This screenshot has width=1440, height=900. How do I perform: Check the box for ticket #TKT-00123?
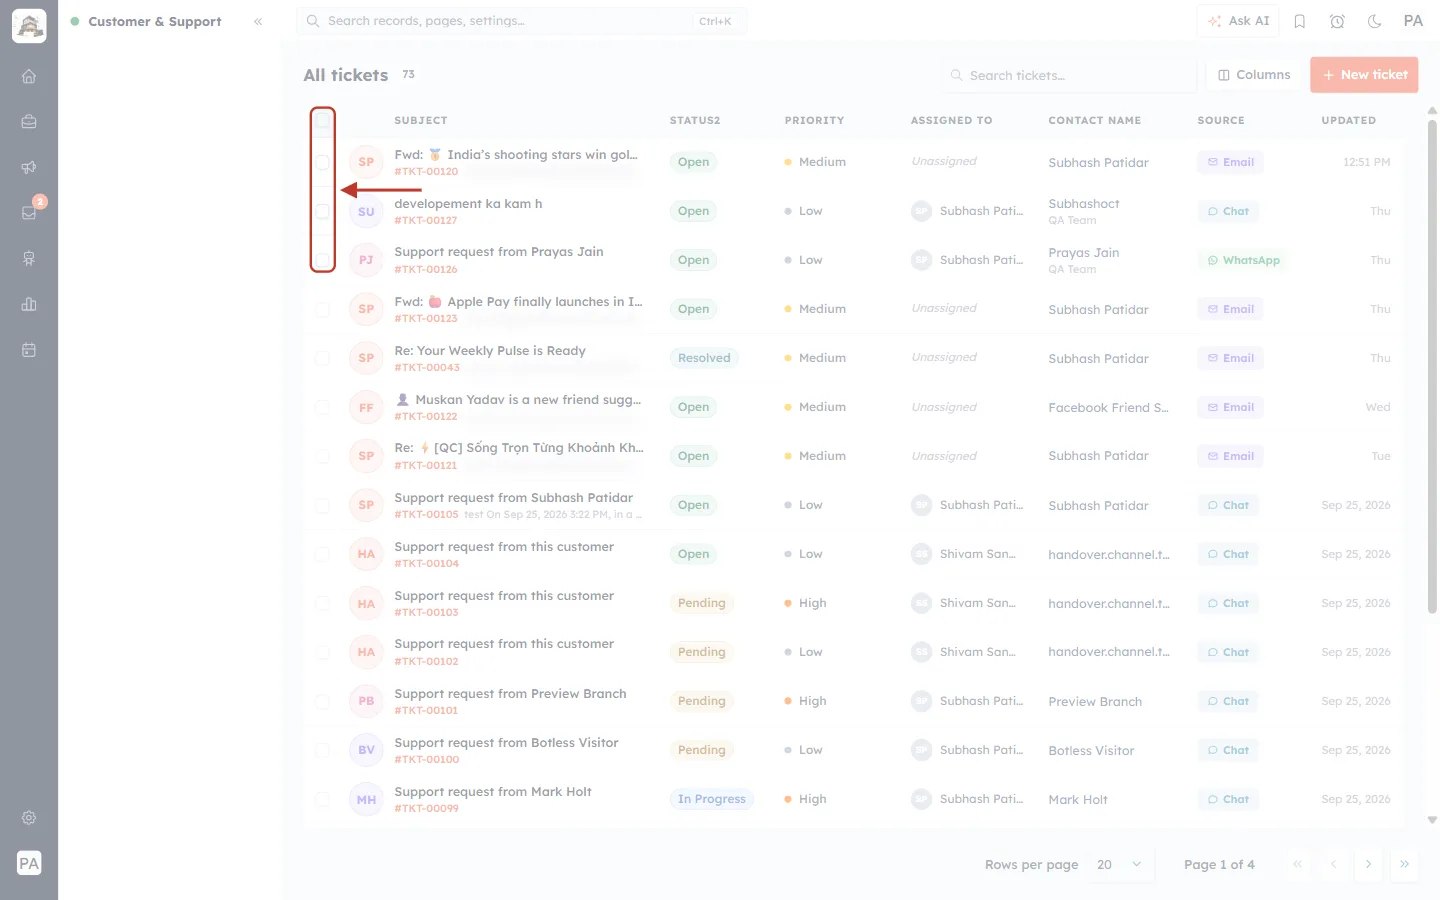[x=322, y=309]
